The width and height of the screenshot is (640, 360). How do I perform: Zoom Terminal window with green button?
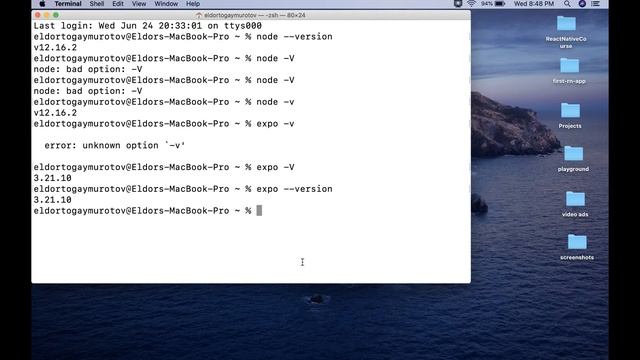click(x=56, y=15)
